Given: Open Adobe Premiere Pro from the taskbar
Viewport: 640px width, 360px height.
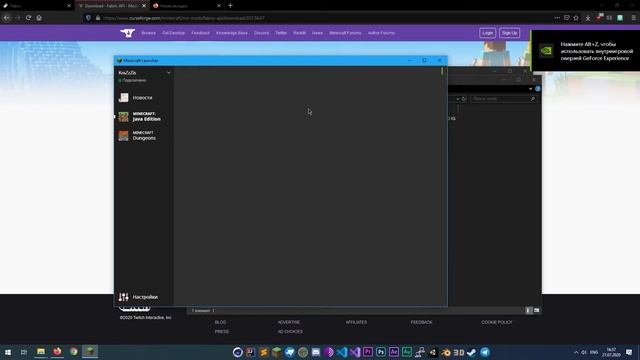Looking at the screenshot, I should (368, 352).
